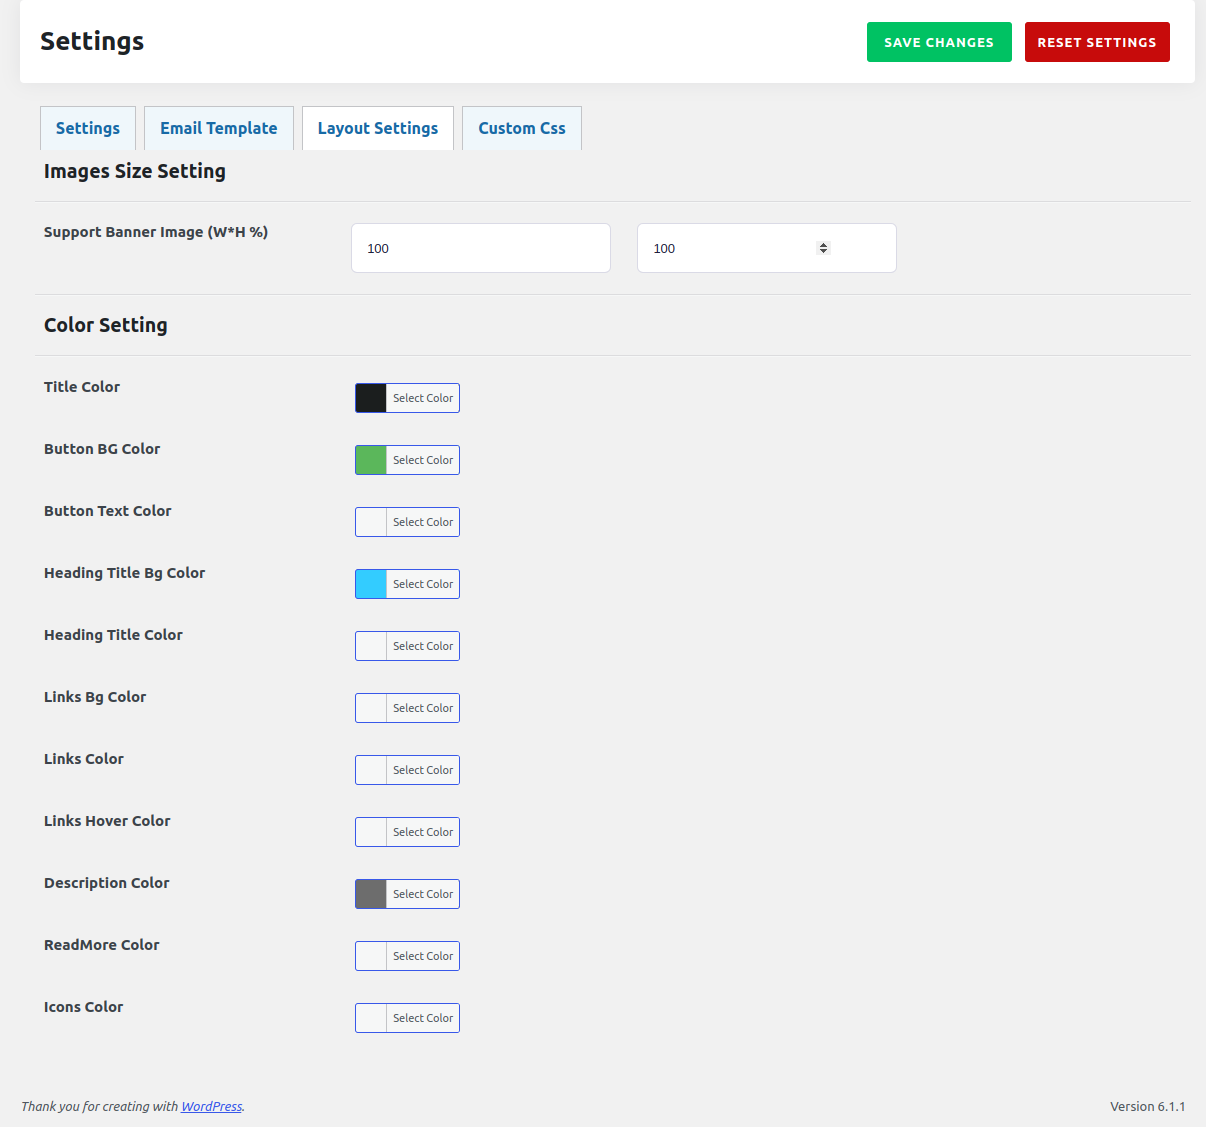Click Select Color for Heading Title Bg Color
This screenshot has height=1127, width=1206.
point(423,584)
